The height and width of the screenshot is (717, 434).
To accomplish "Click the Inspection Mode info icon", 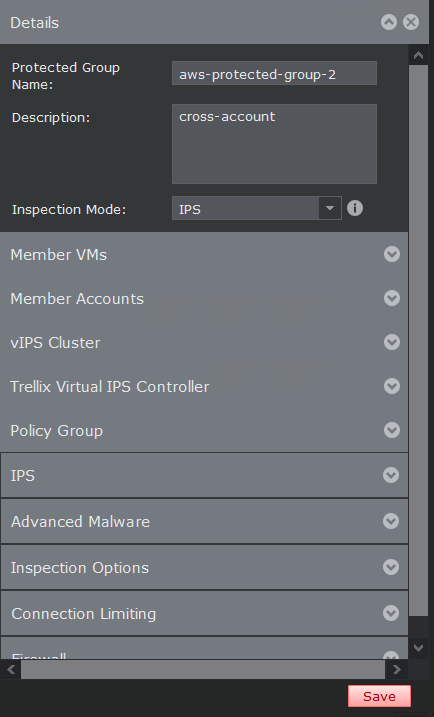I will pyautogui.click(x=355, y=208).
